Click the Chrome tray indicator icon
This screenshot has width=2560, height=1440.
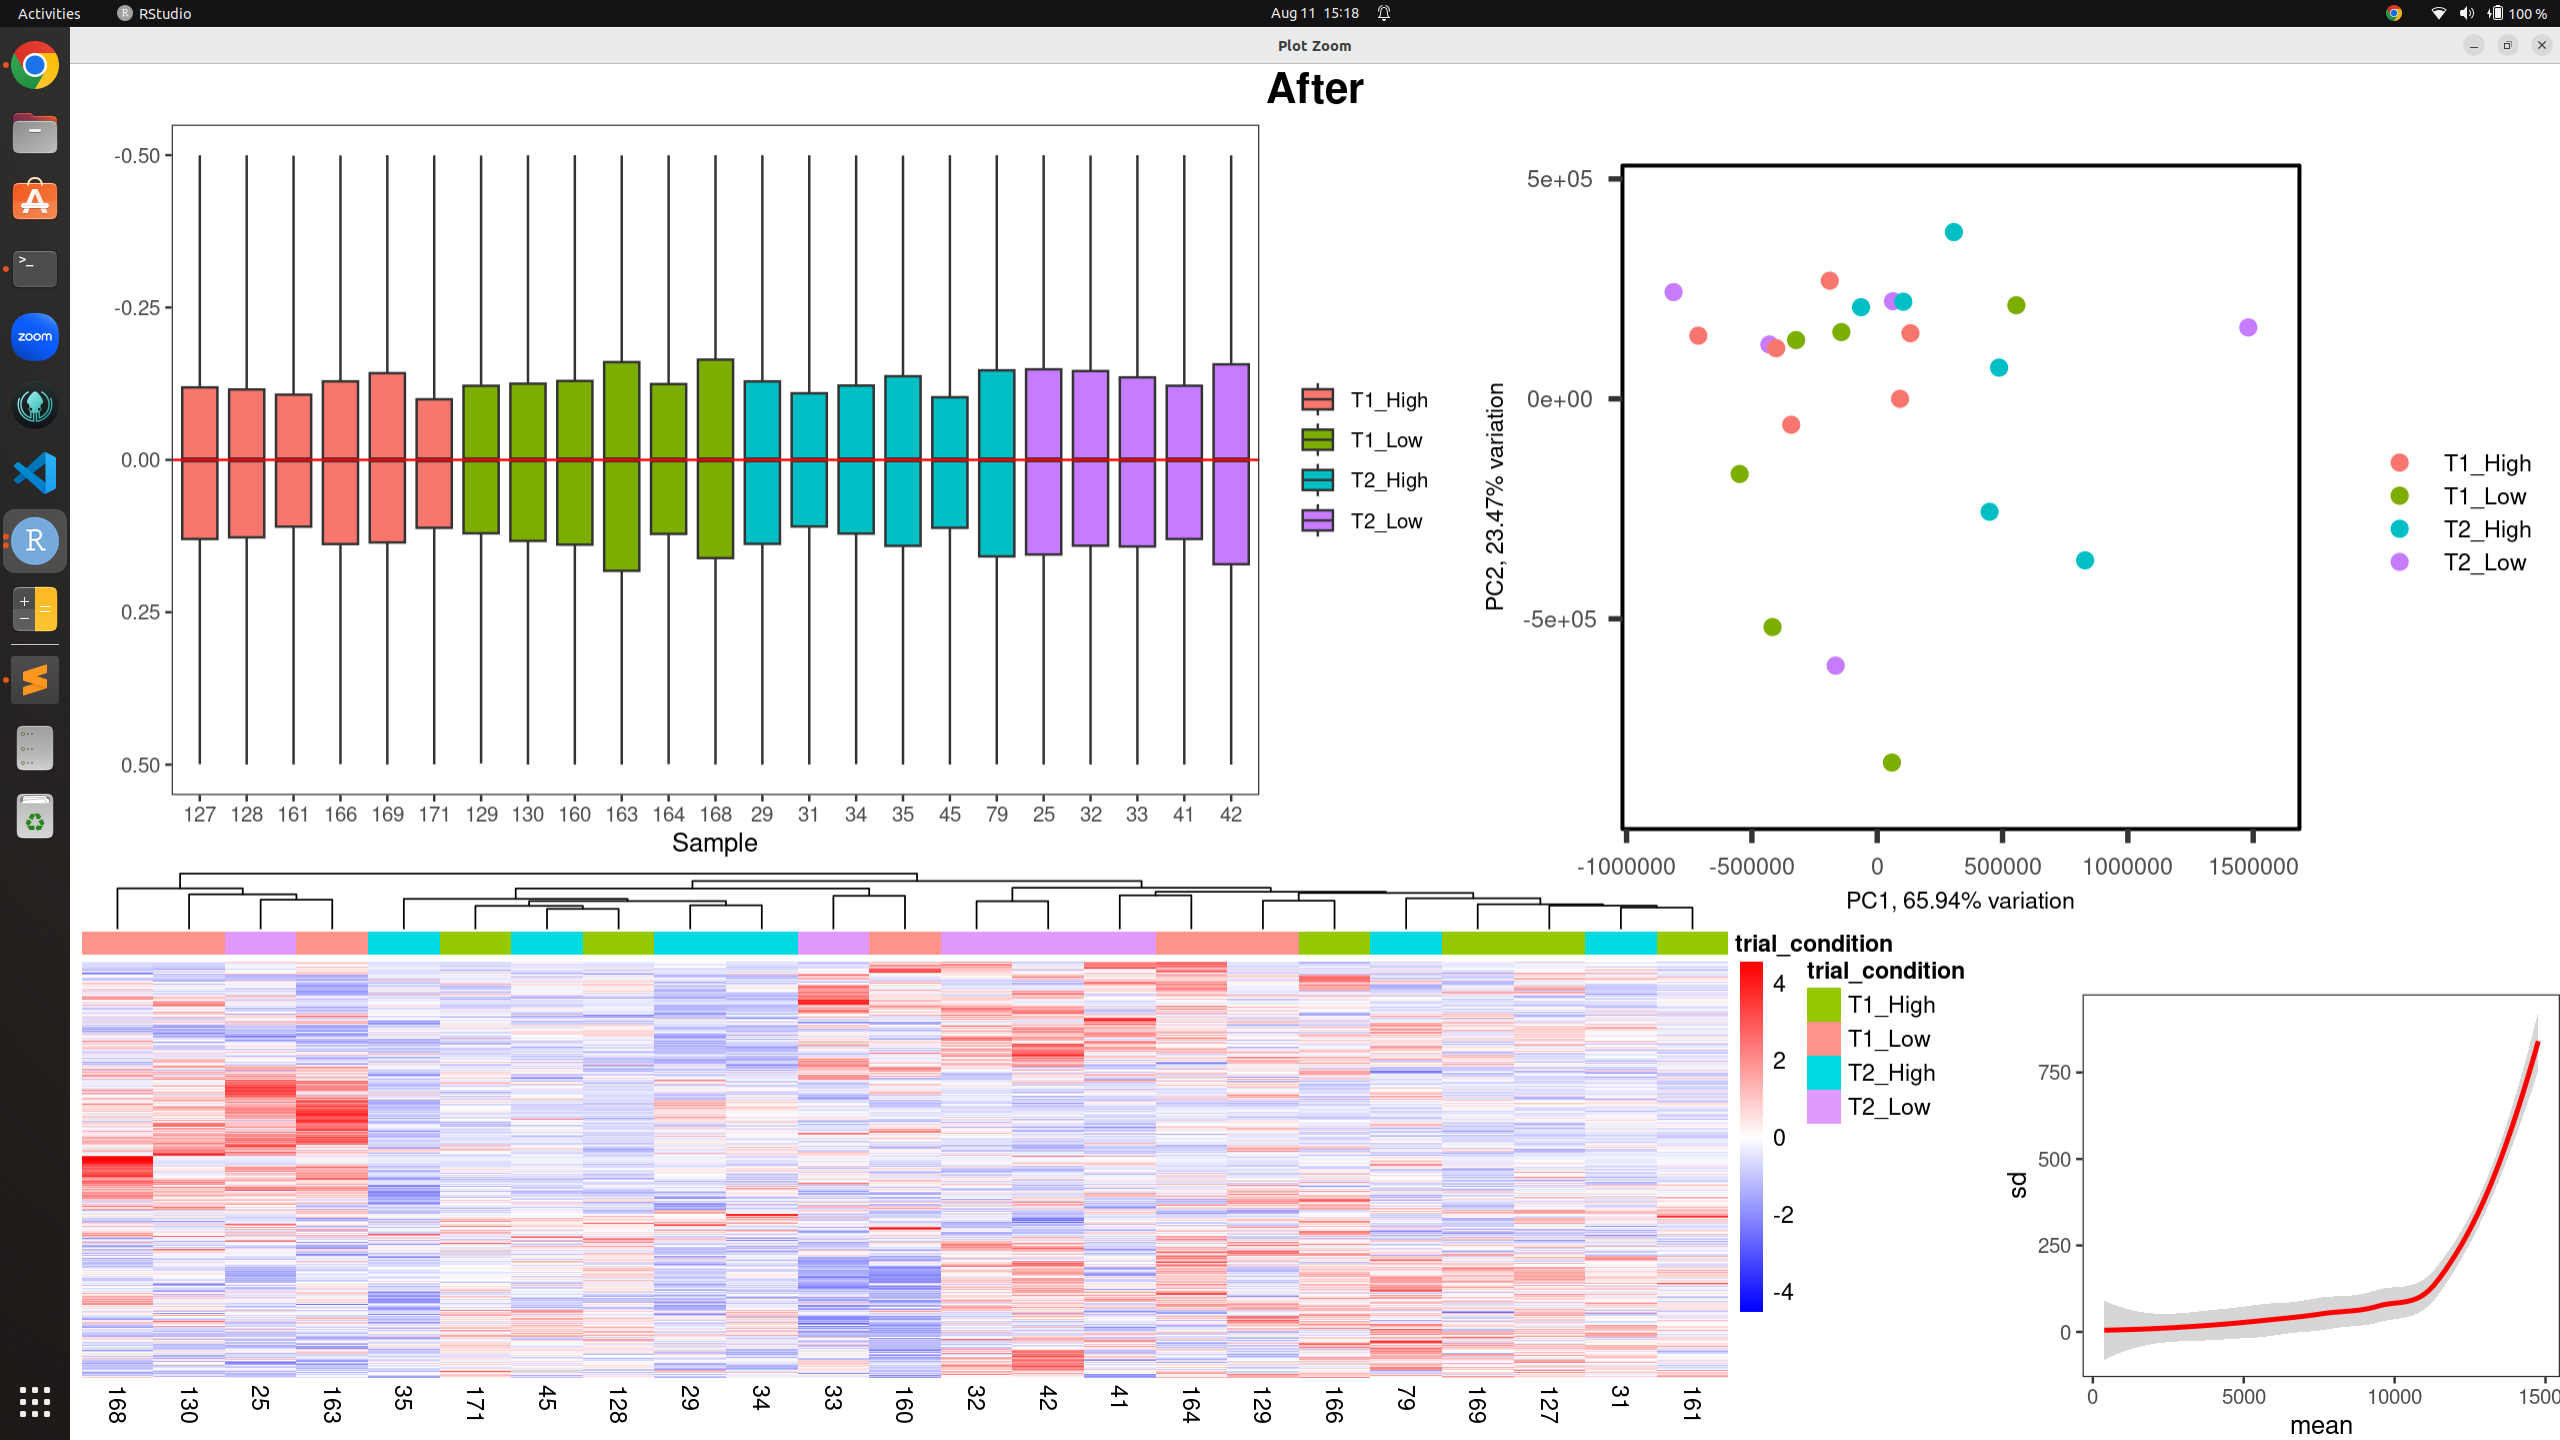[2394, 13]
